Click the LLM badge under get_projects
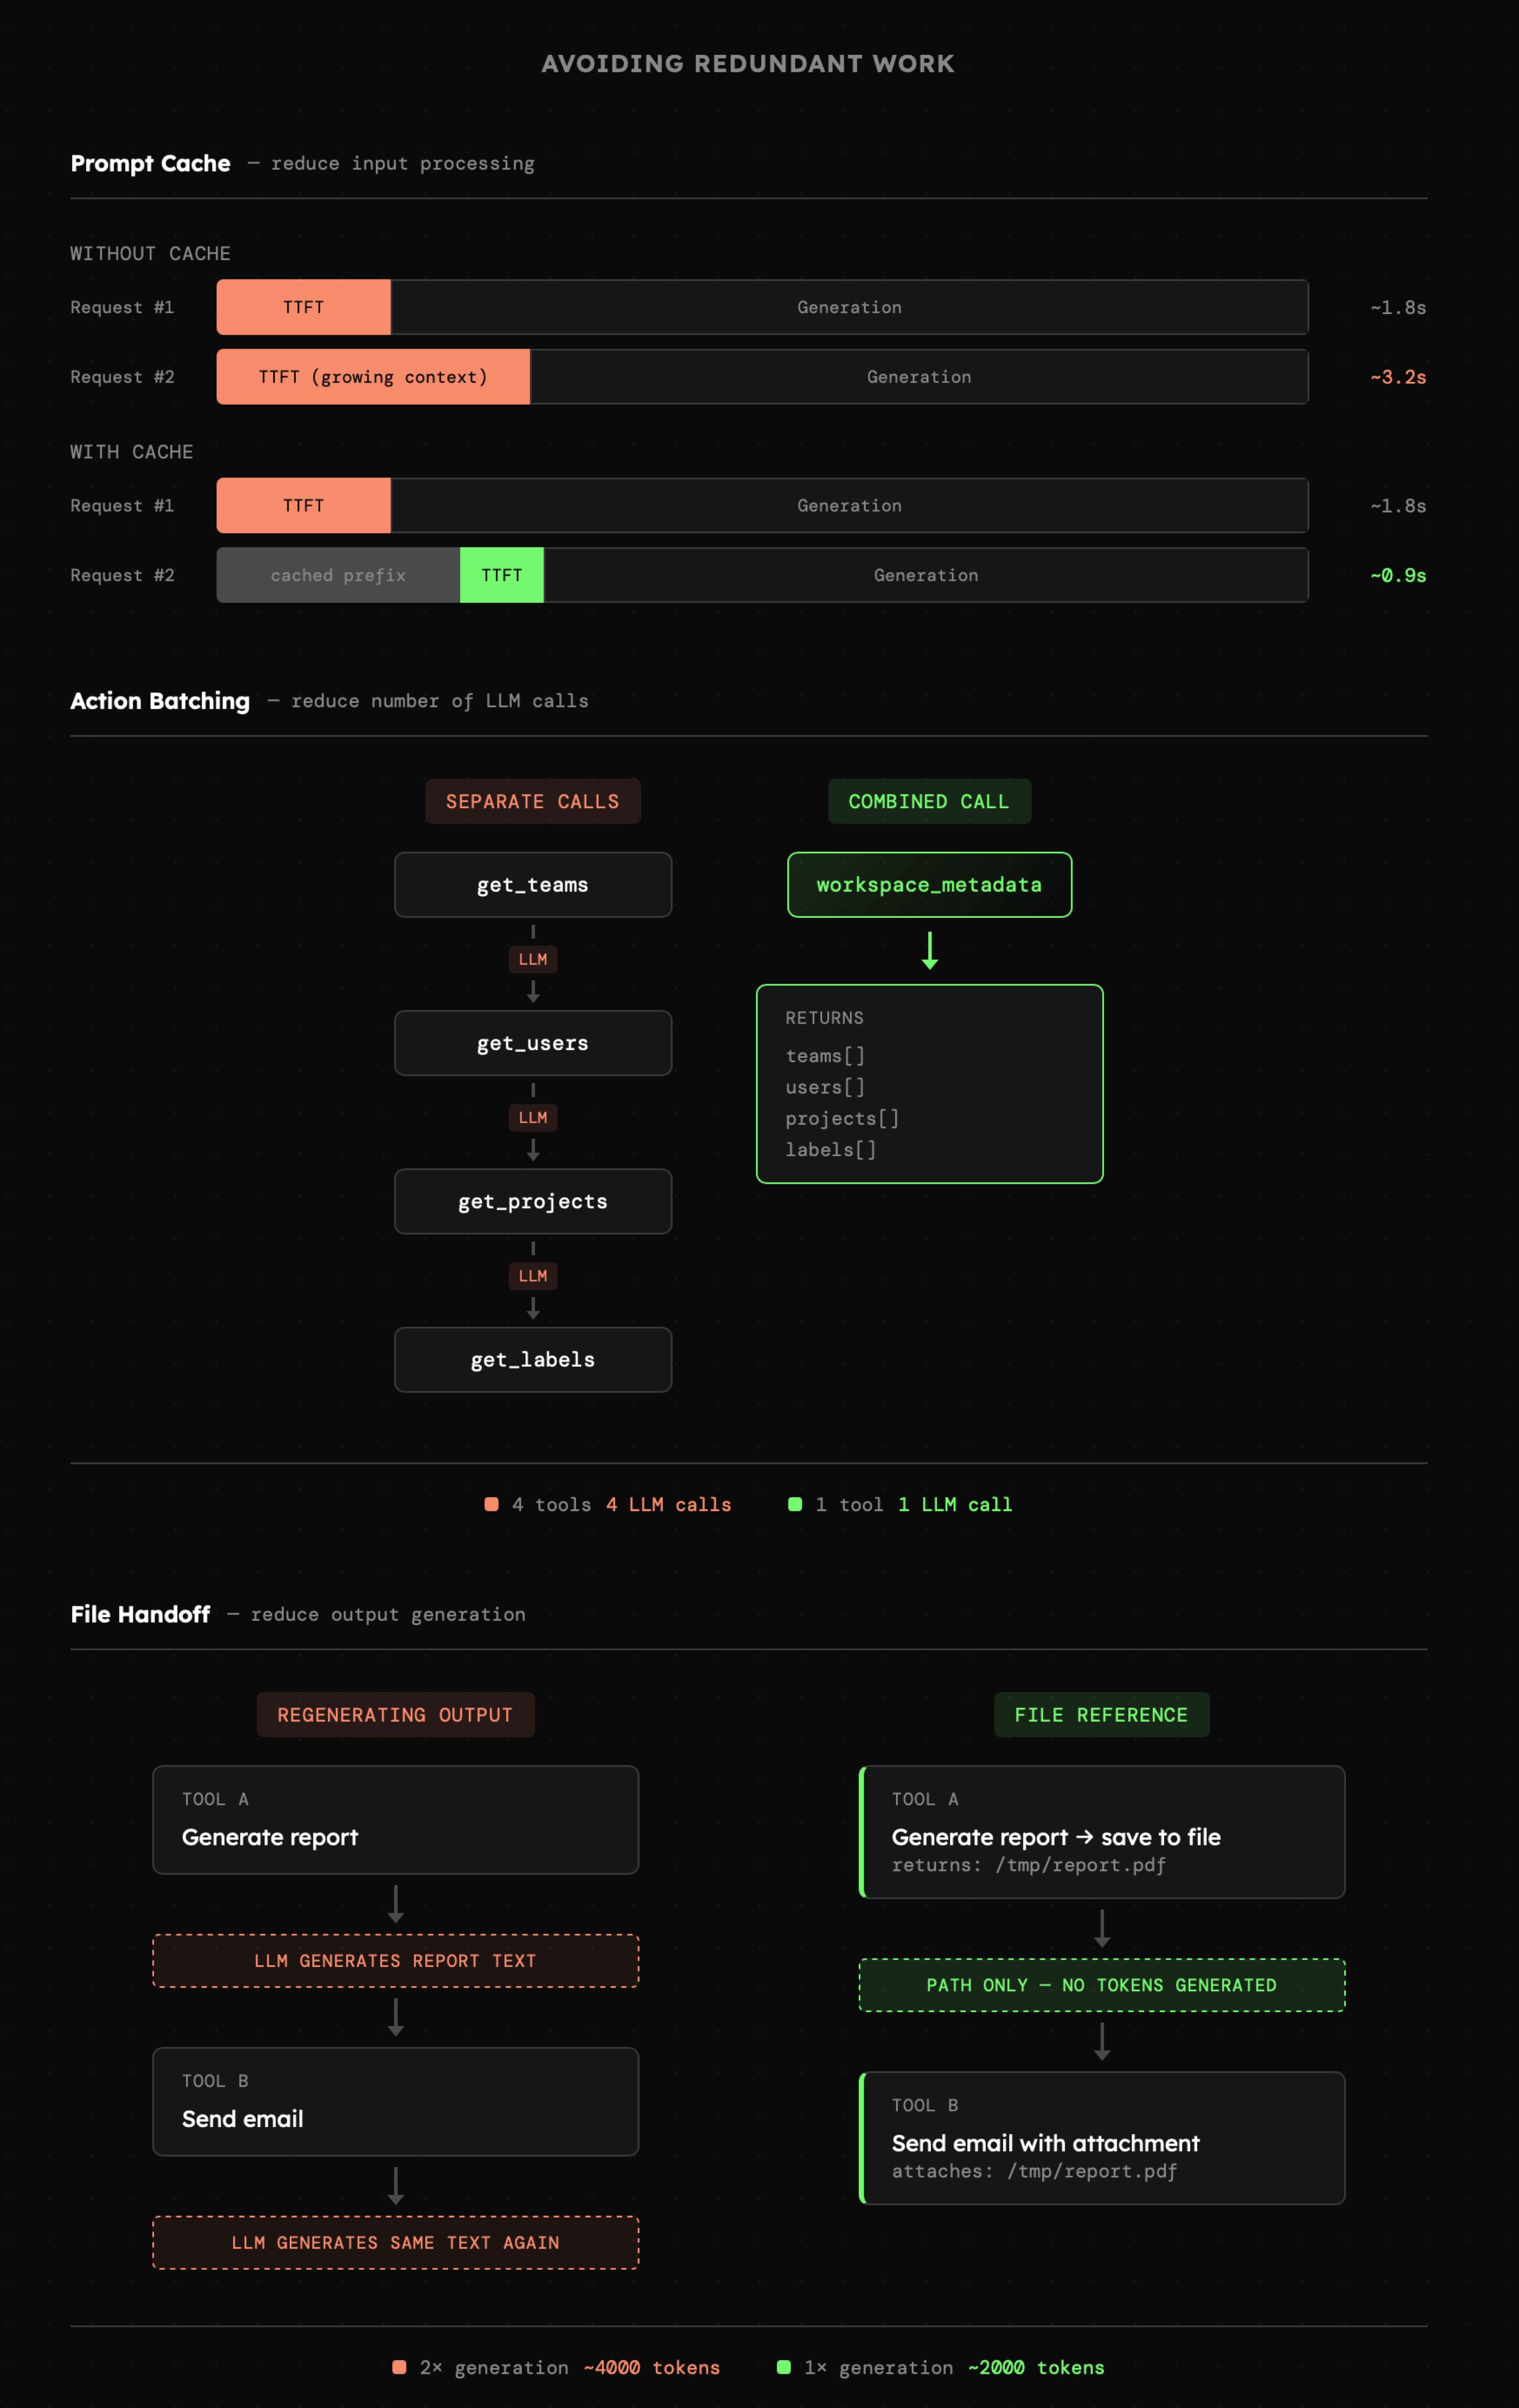The image size is (1519, 2408). tap(533, 1276)
